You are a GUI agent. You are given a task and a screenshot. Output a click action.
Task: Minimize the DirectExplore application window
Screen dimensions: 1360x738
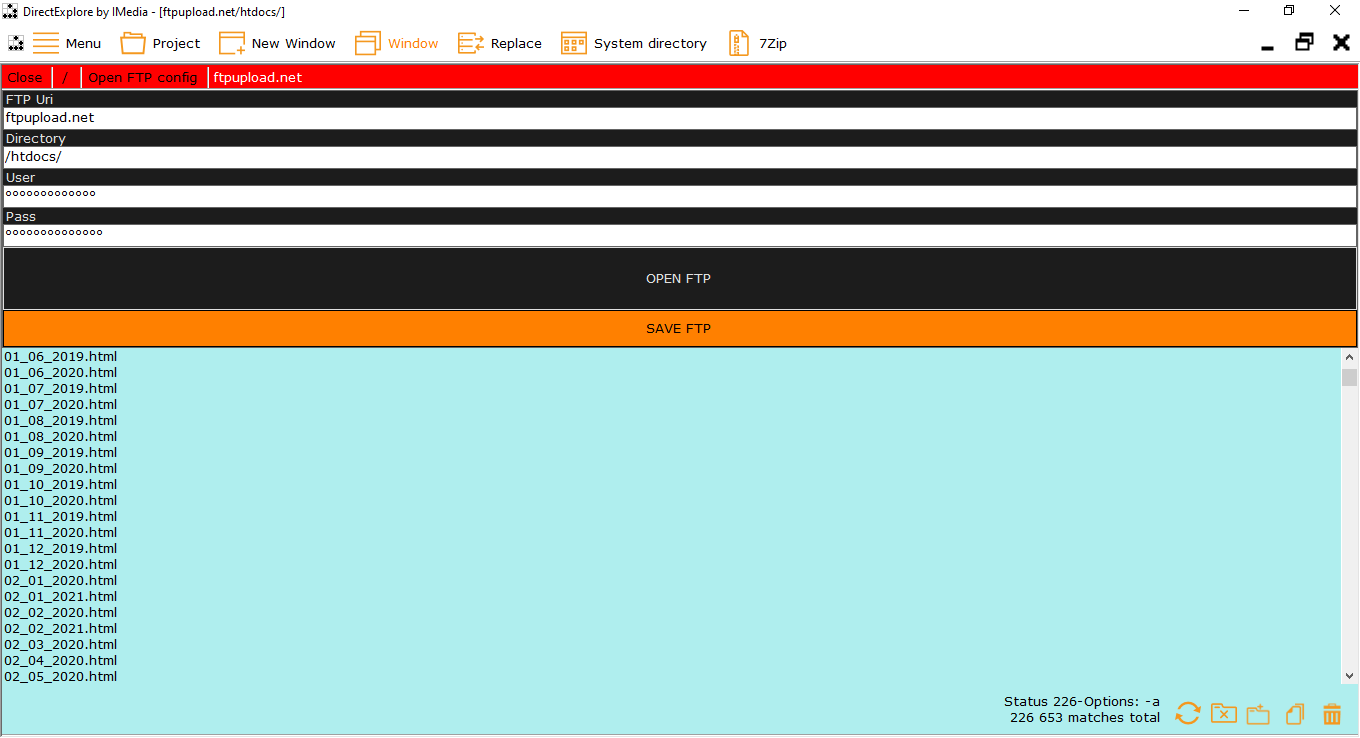coord(1244,11)
